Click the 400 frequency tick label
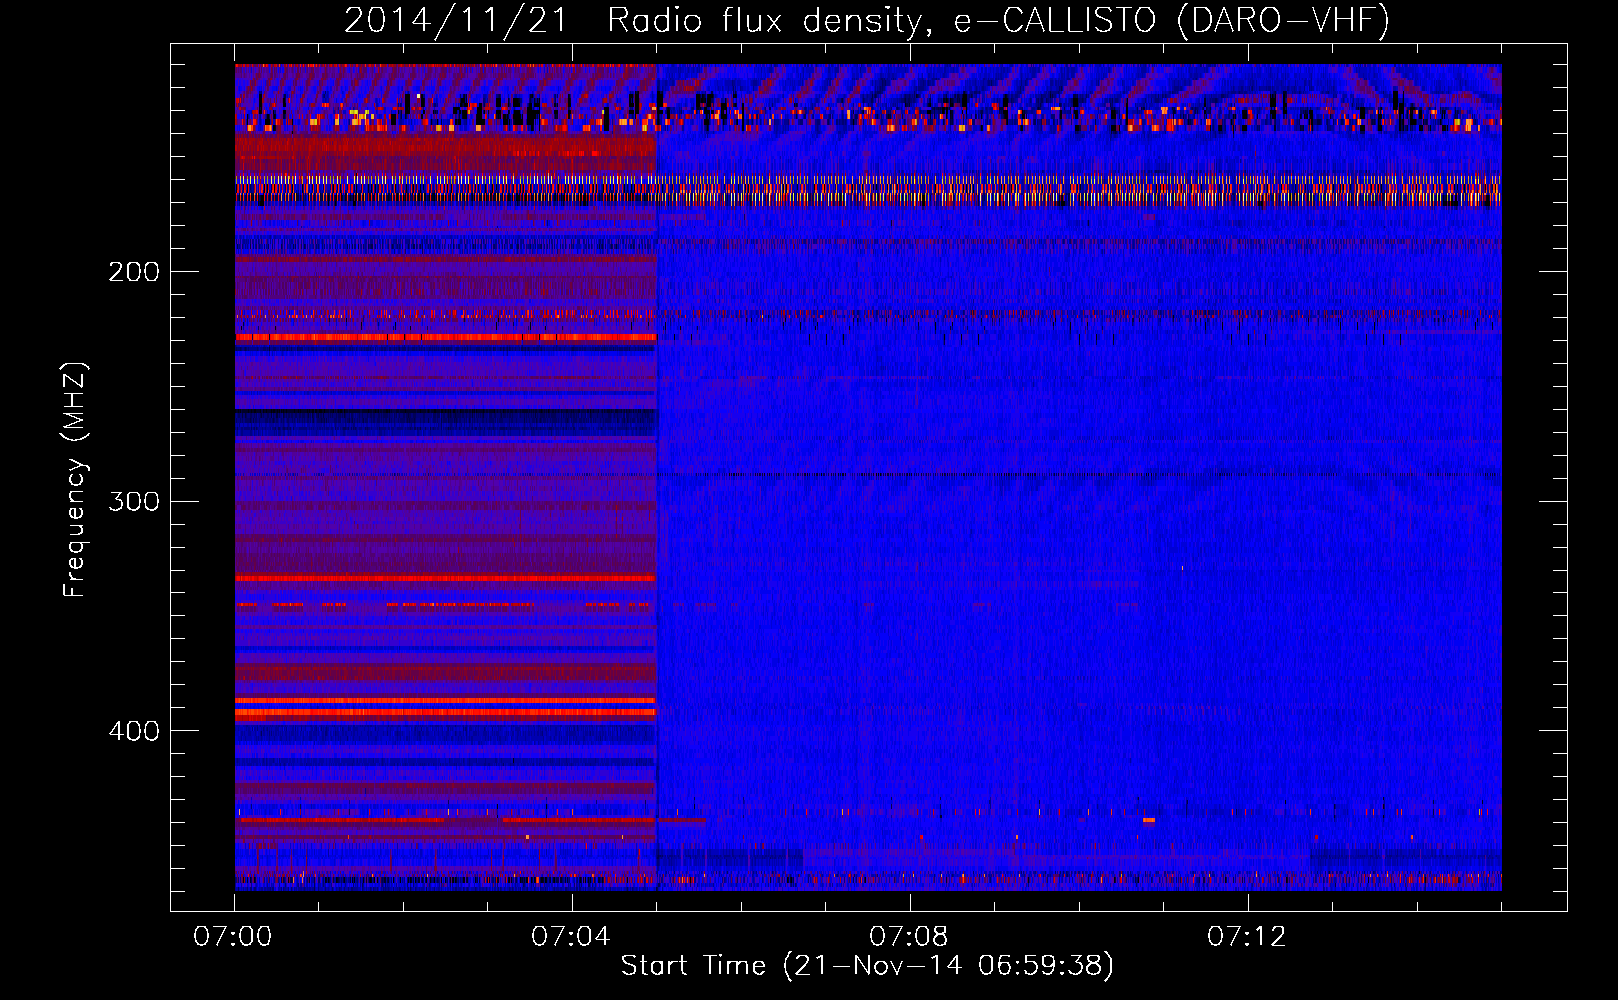 [134, 731]
